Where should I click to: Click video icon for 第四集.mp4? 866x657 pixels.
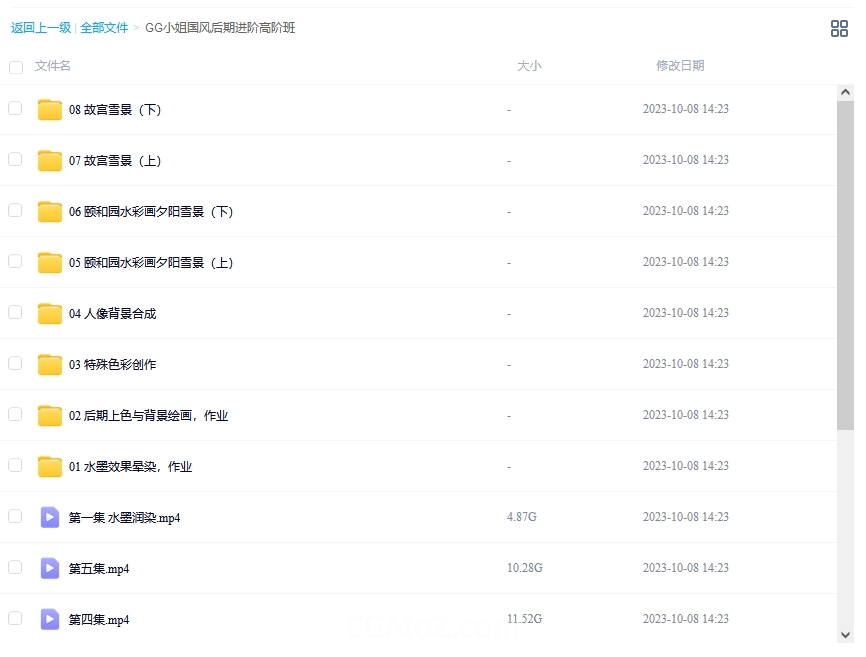pyautogui.click(x=50, y=620)
